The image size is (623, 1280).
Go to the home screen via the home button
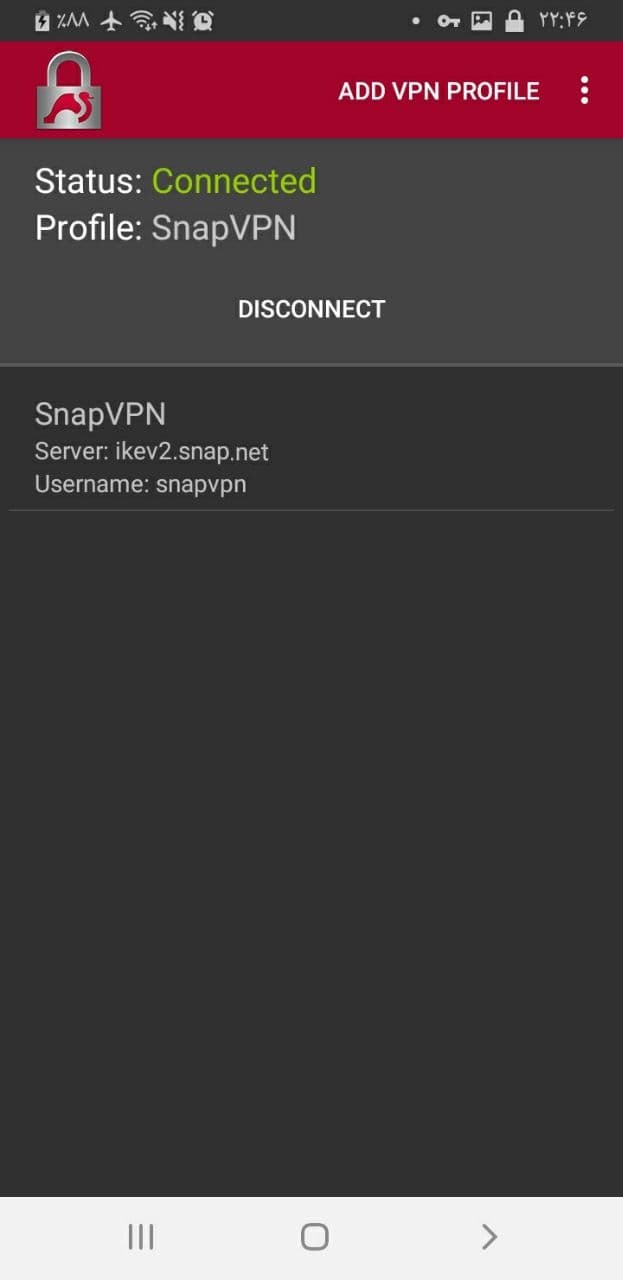pos(314,1237)
